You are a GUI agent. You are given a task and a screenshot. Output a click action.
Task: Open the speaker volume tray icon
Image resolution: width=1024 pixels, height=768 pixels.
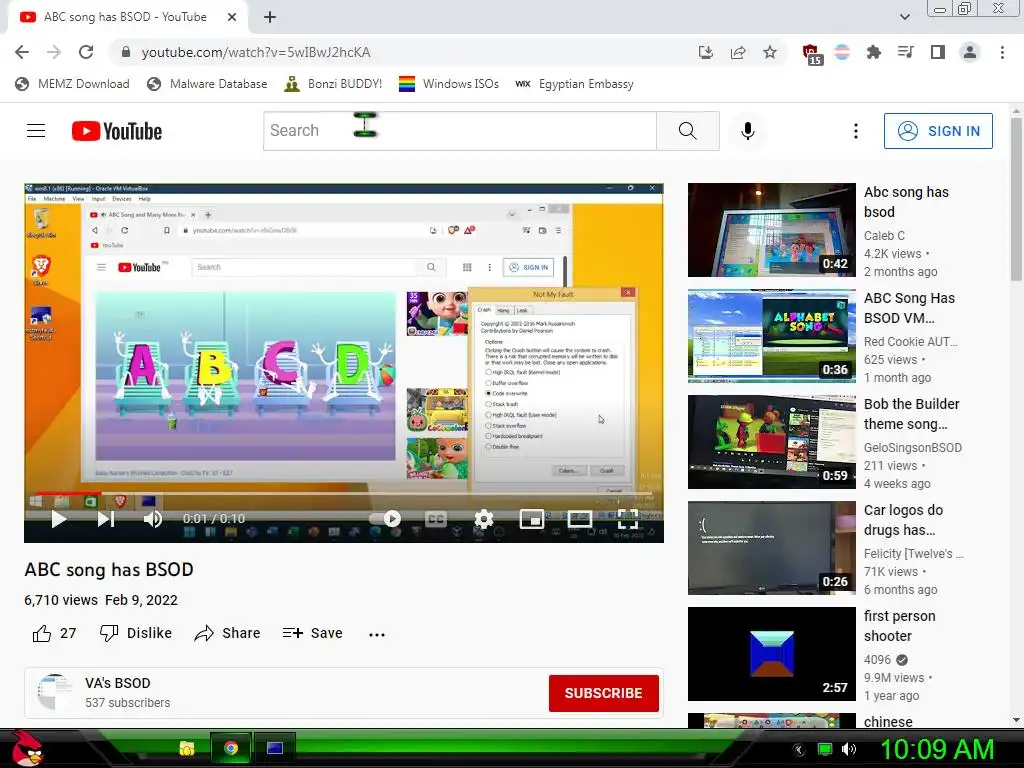pyautogui.click(x=848, y=749)
